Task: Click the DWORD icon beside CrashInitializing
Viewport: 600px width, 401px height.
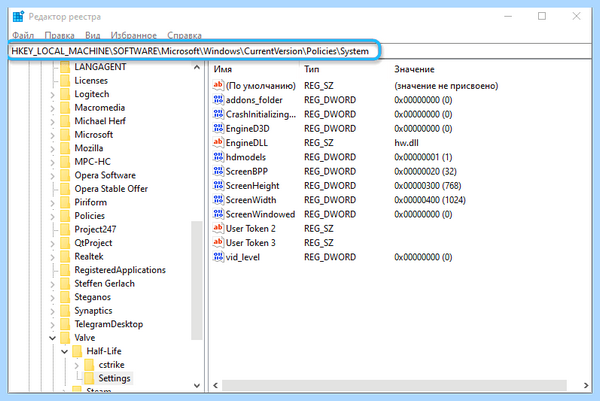Action: (218, 114)
